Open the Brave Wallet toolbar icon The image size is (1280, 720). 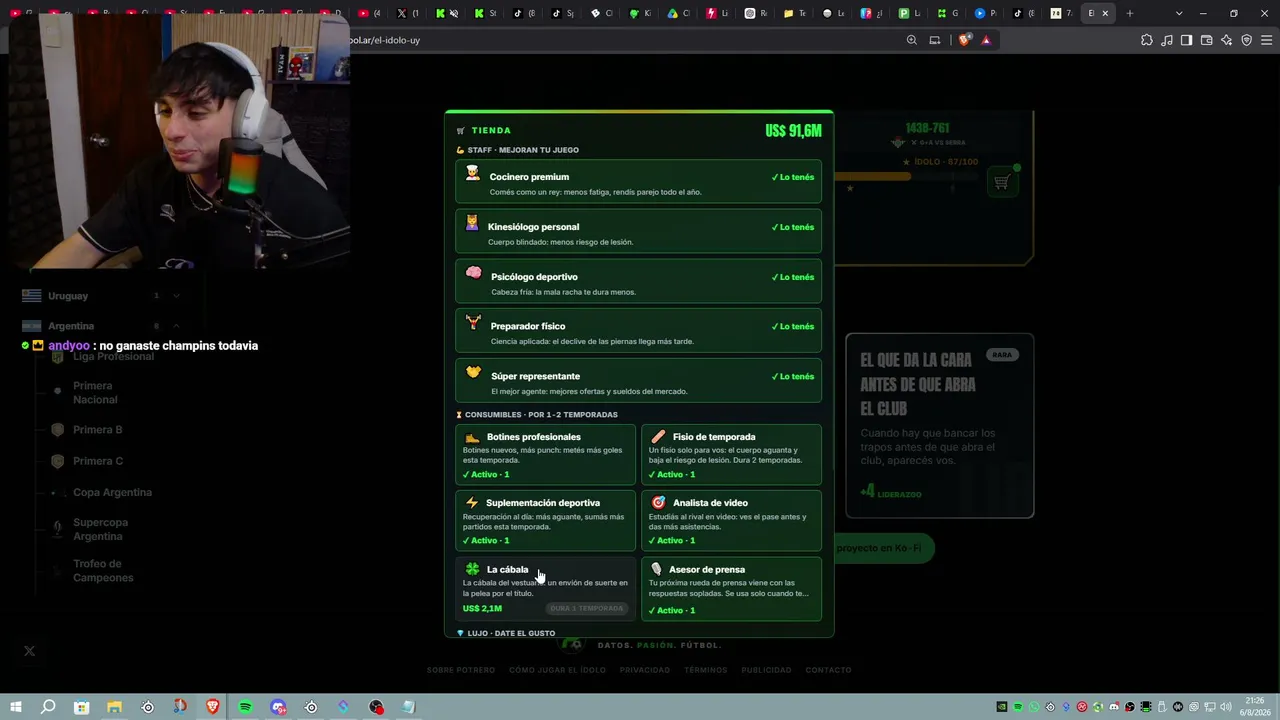point(1206,40)
